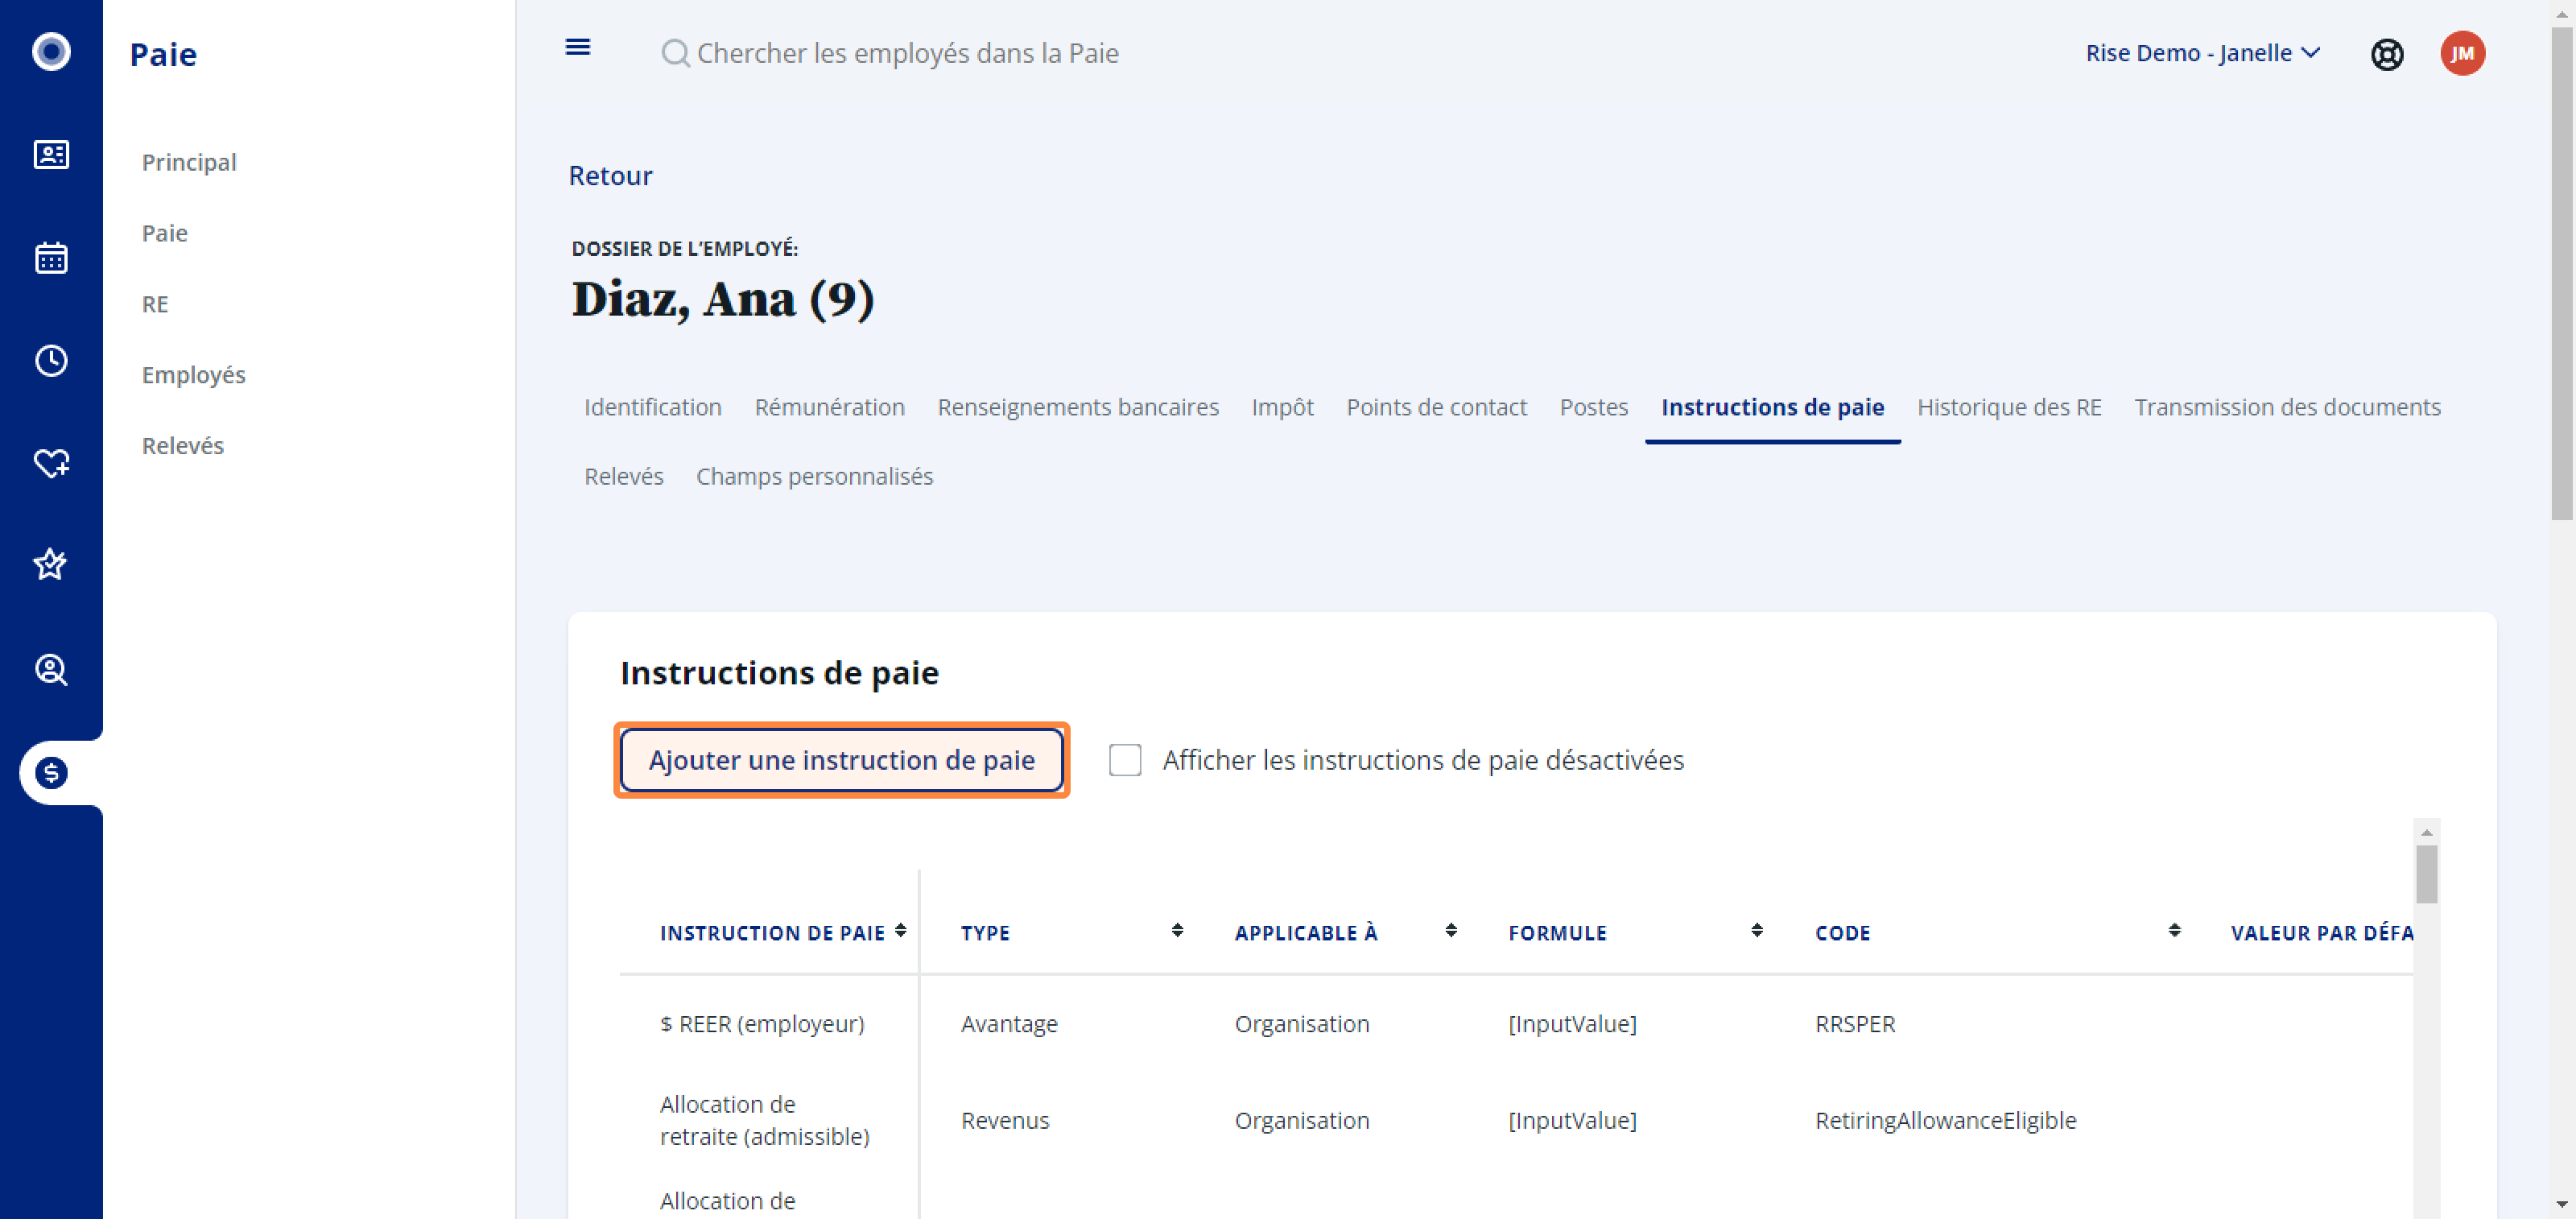Open Transmission des documents tab
This screenshot has width=2576, height=1219.
tap(2287, 407)
